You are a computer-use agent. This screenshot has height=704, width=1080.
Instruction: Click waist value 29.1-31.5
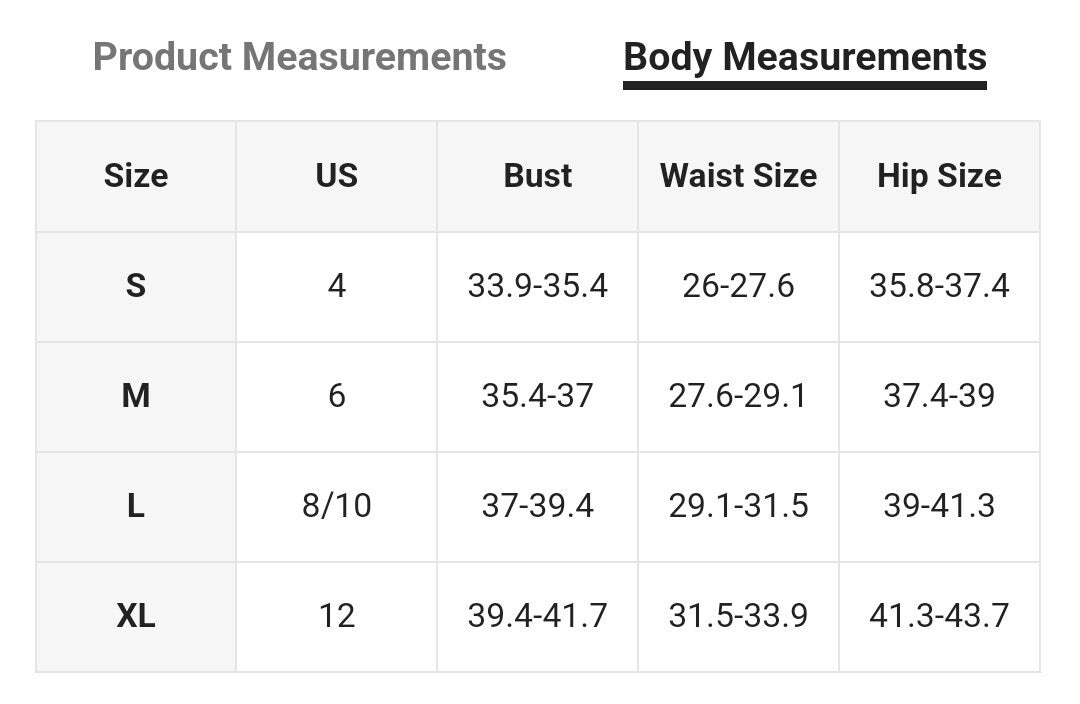tap(738, 506)
